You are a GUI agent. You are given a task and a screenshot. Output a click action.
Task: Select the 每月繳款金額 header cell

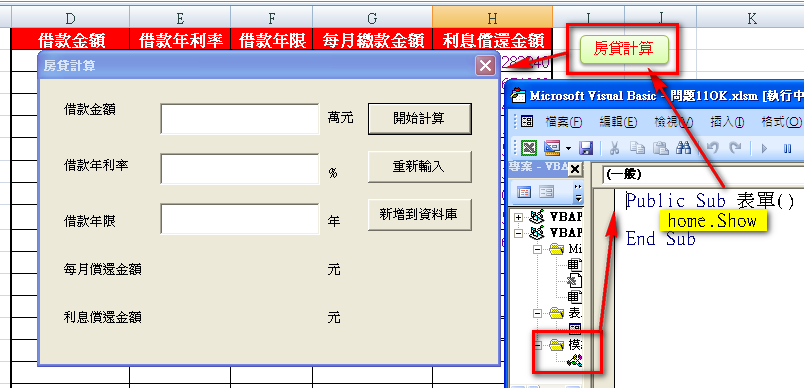click(x=372, y=39)
